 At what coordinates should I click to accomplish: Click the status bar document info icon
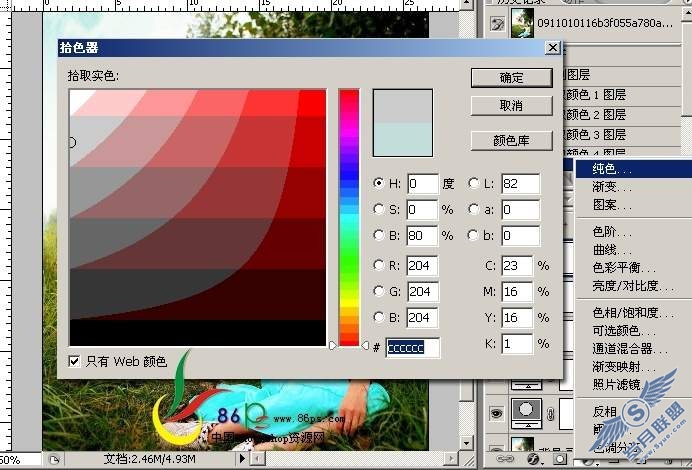[x=54, y=460]
